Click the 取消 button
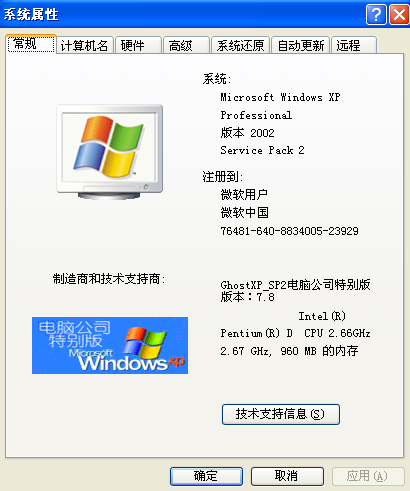The width and height of the screenshot is (410, 491). 287,476
